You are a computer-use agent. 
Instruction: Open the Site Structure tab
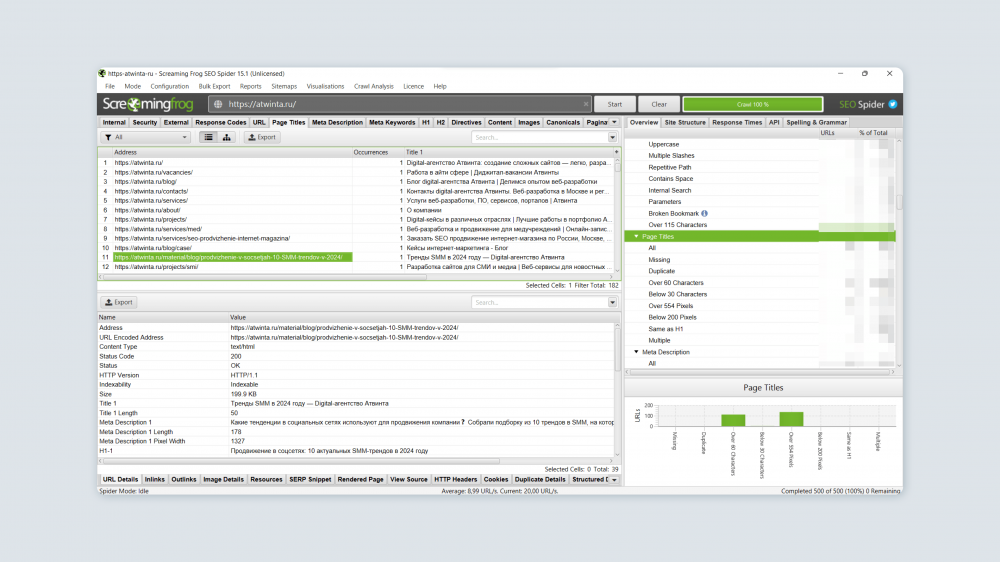[685, 122]
